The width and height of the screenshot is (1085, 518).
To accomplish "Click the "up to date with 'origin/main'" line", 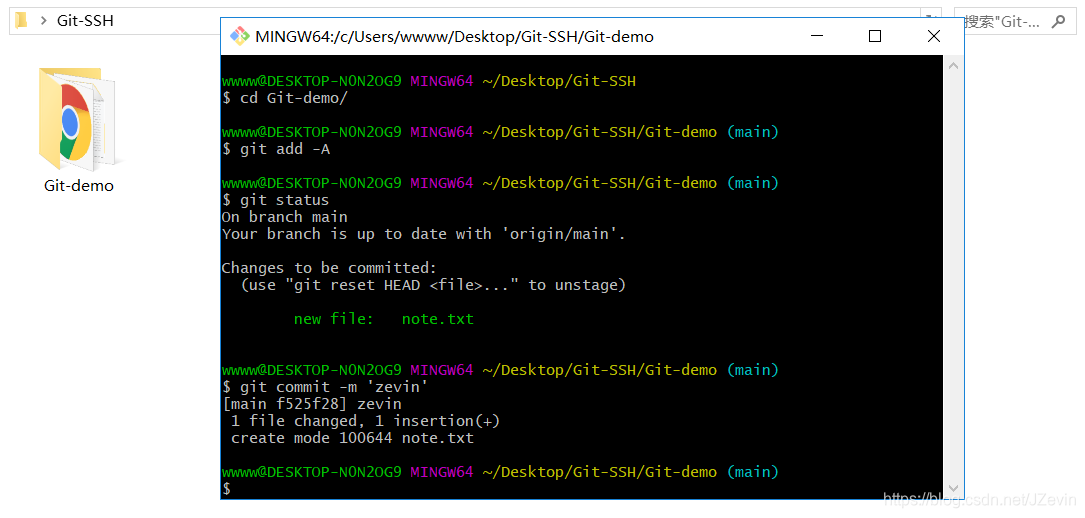I will click(x=423, y=234).
